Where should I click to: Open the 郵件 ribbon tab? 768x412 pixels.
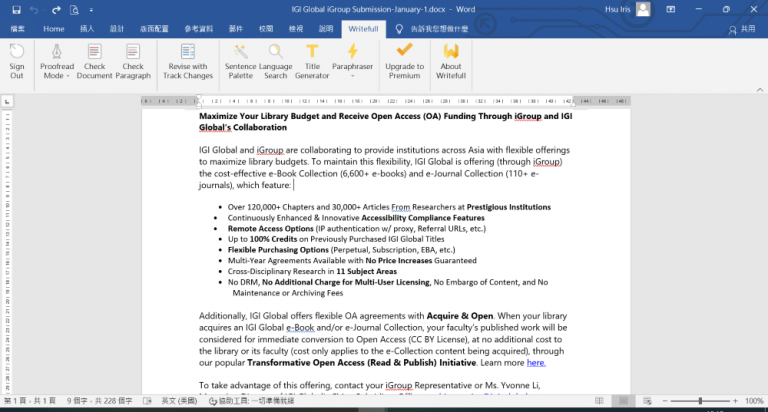point(236,29)
